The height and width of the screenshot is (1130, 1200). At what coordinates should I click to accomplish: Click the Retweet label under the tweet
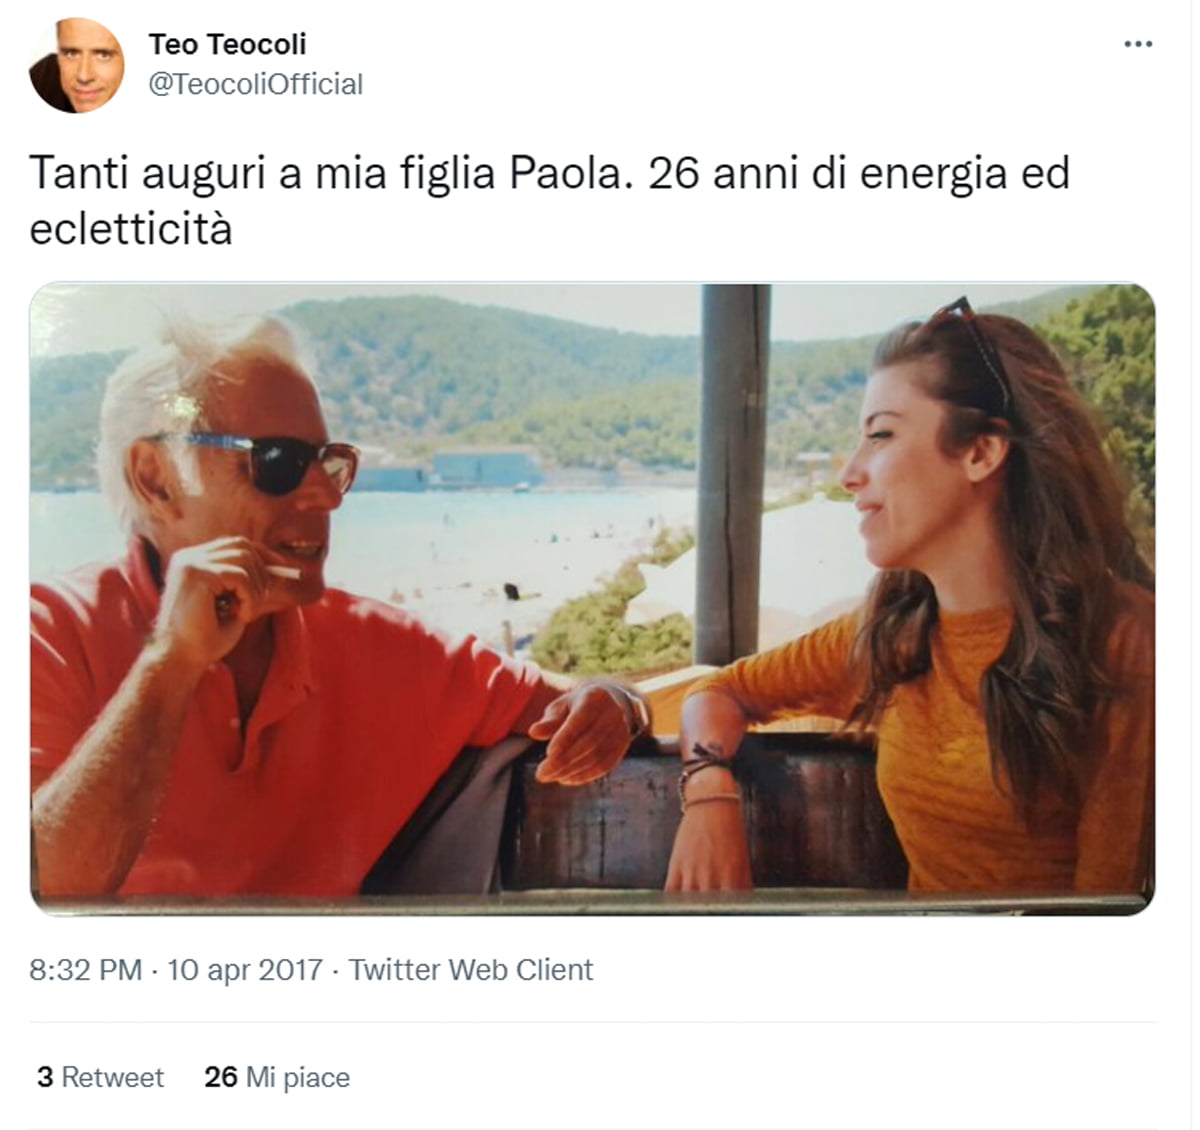(112, 1077)
